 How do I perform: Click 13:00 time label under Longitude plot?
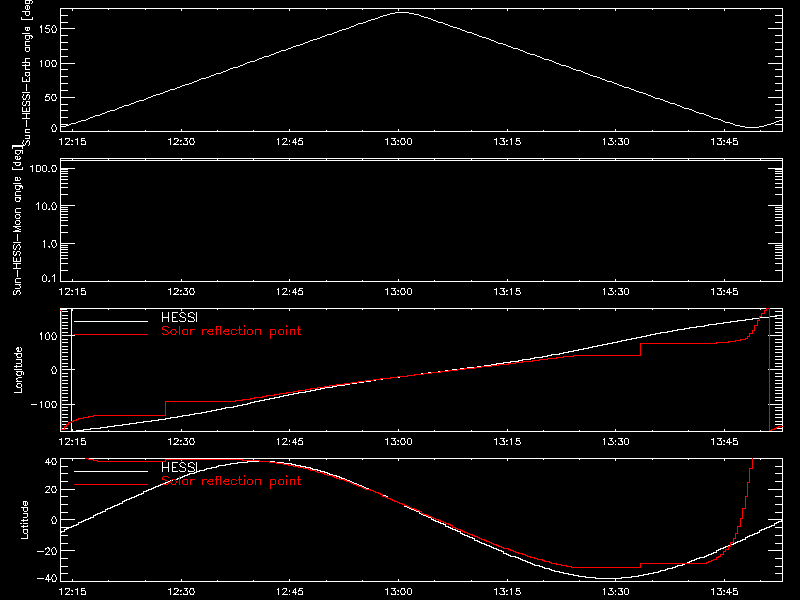(x=398, y=441)
